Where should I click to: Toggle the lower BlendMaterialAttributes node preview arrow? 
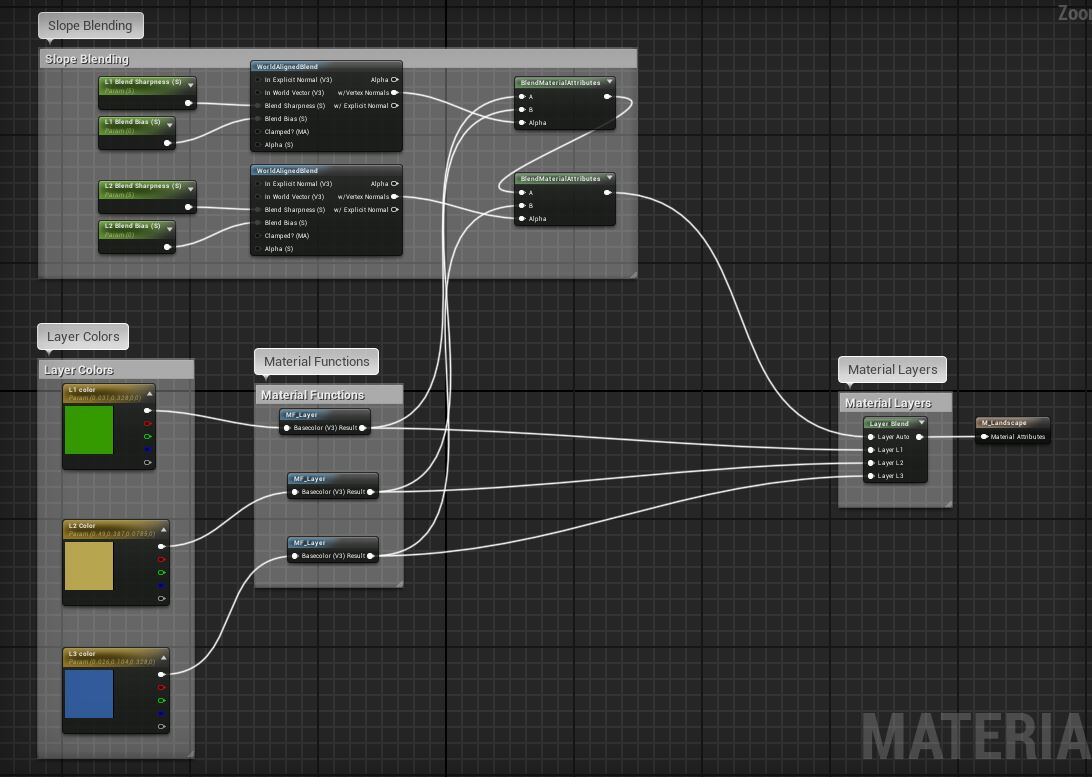(x=609, y=178)
